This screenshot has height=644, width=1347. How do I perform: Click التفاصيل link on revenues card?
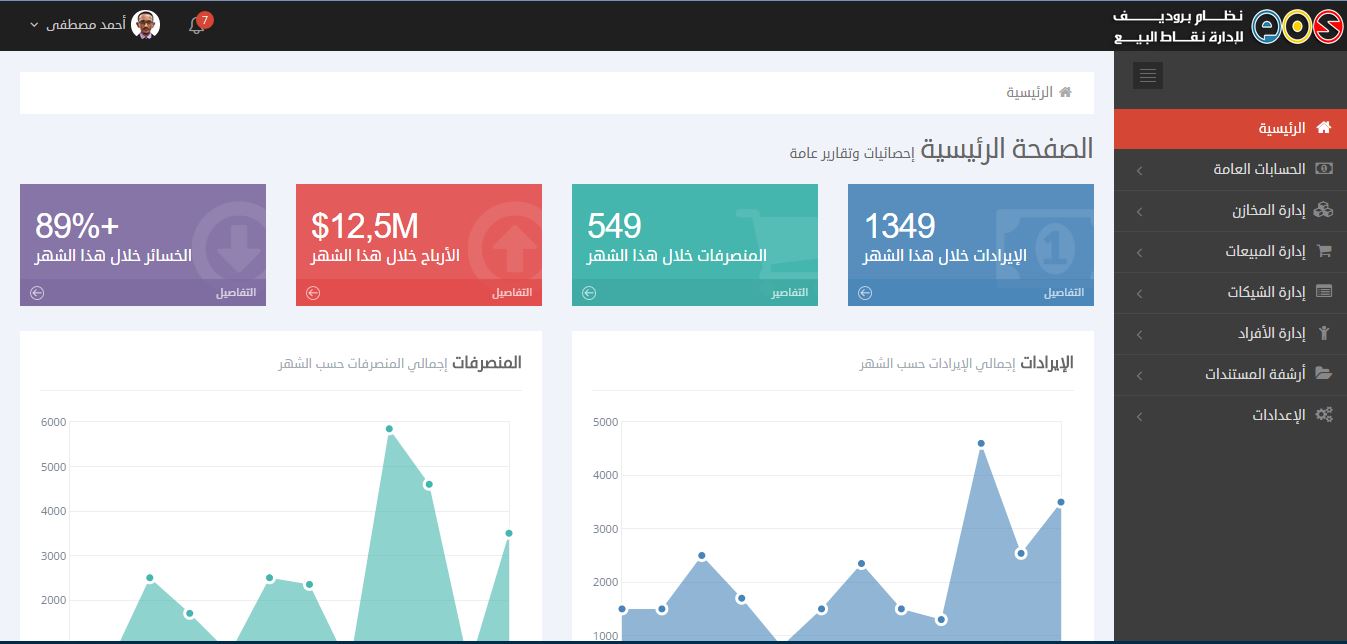coord(1063,293)
